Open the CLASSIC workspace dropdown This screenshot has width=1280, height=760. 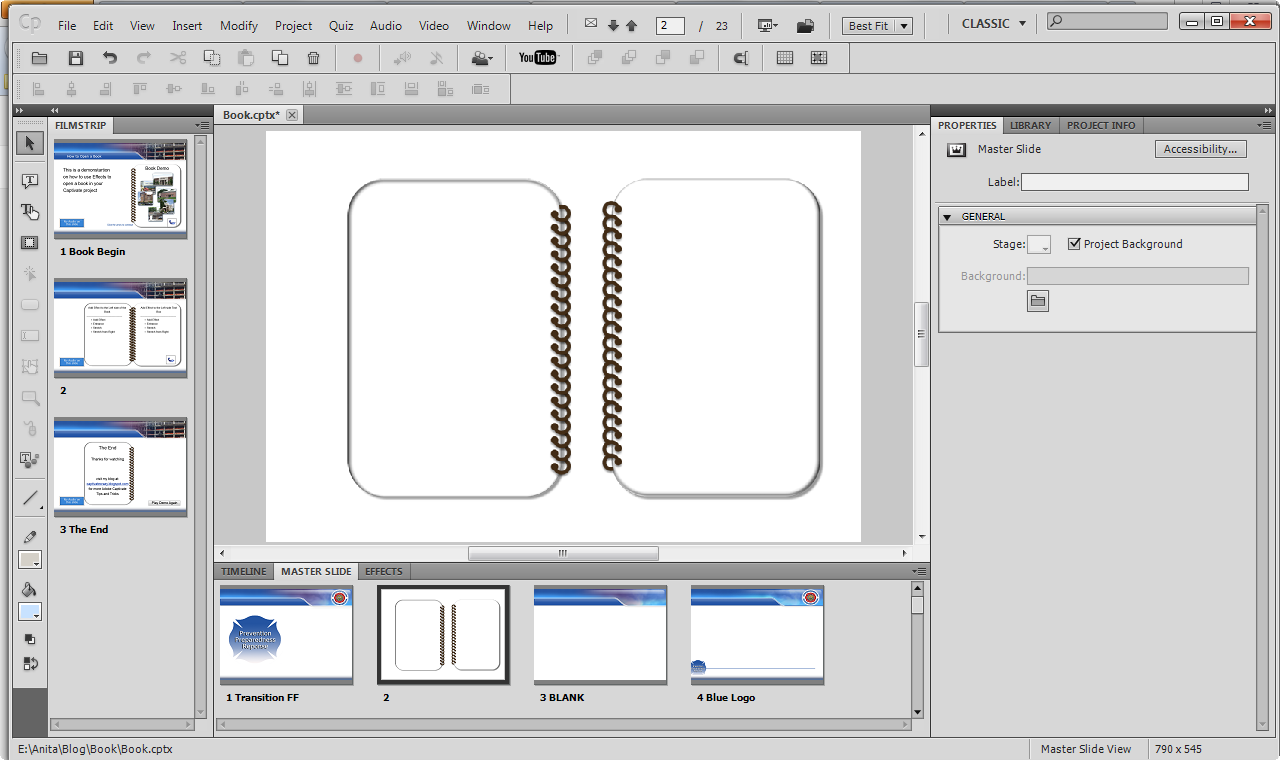coord(993,24)
